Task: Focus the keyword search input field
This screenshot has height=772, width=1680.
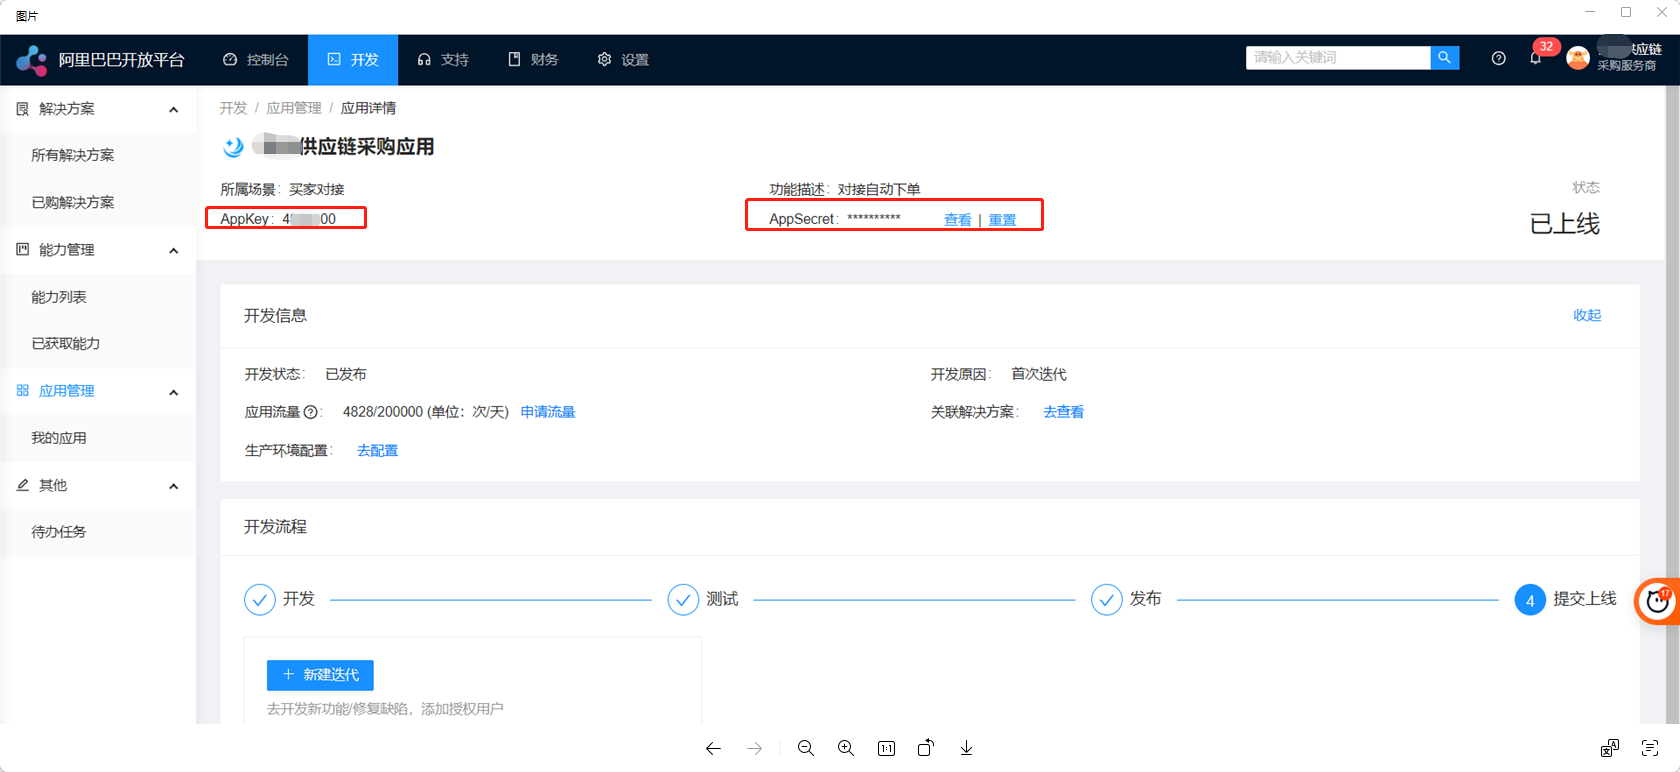Action: [x=1337, y=58]
